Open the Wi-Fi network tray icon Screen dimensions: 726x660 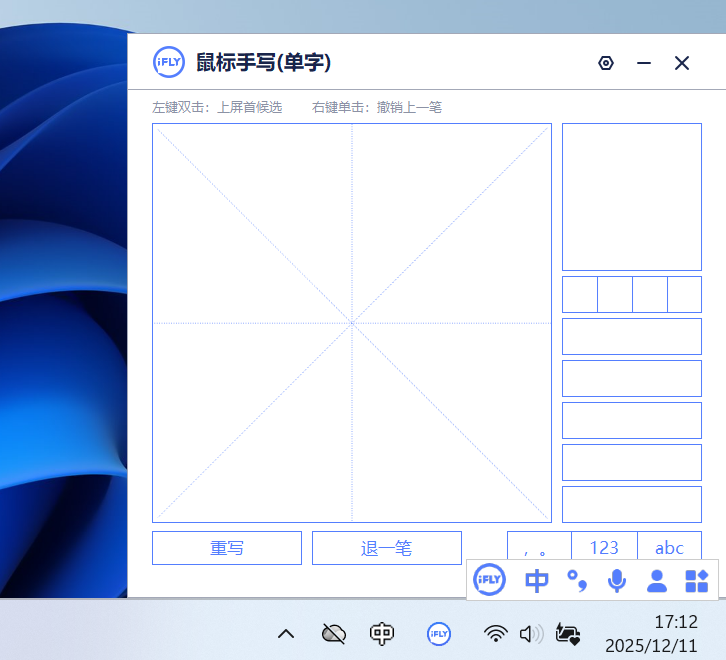click(495, 633)
